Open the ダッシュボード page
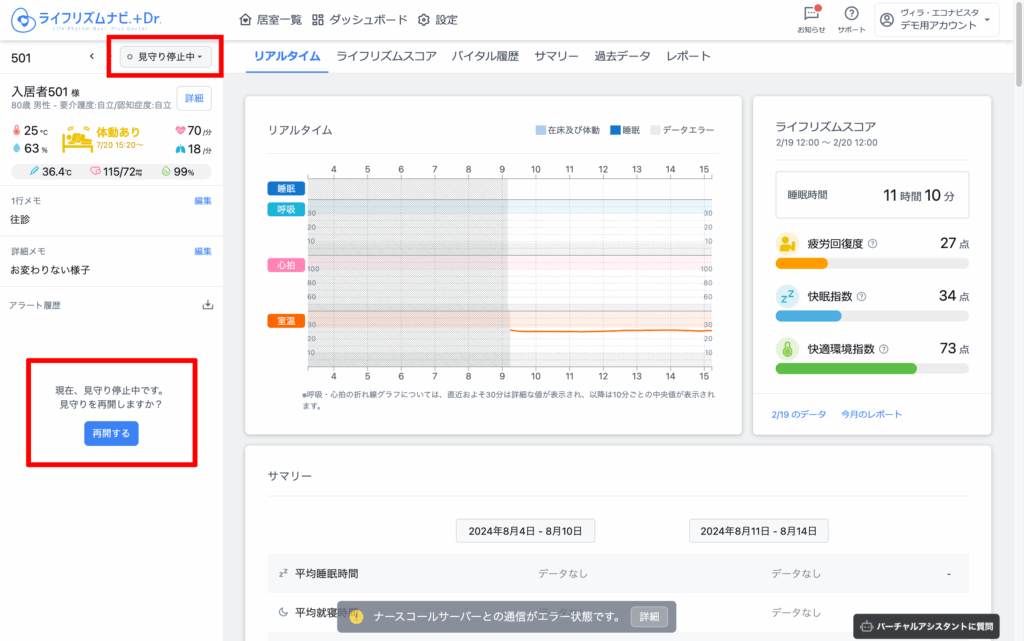The height and width of the screenshot is (641, 1024). click(x=359, y=20)
